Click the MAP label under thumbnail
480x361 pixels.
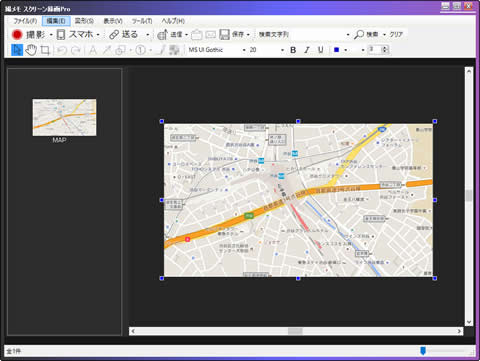[59, 140]
